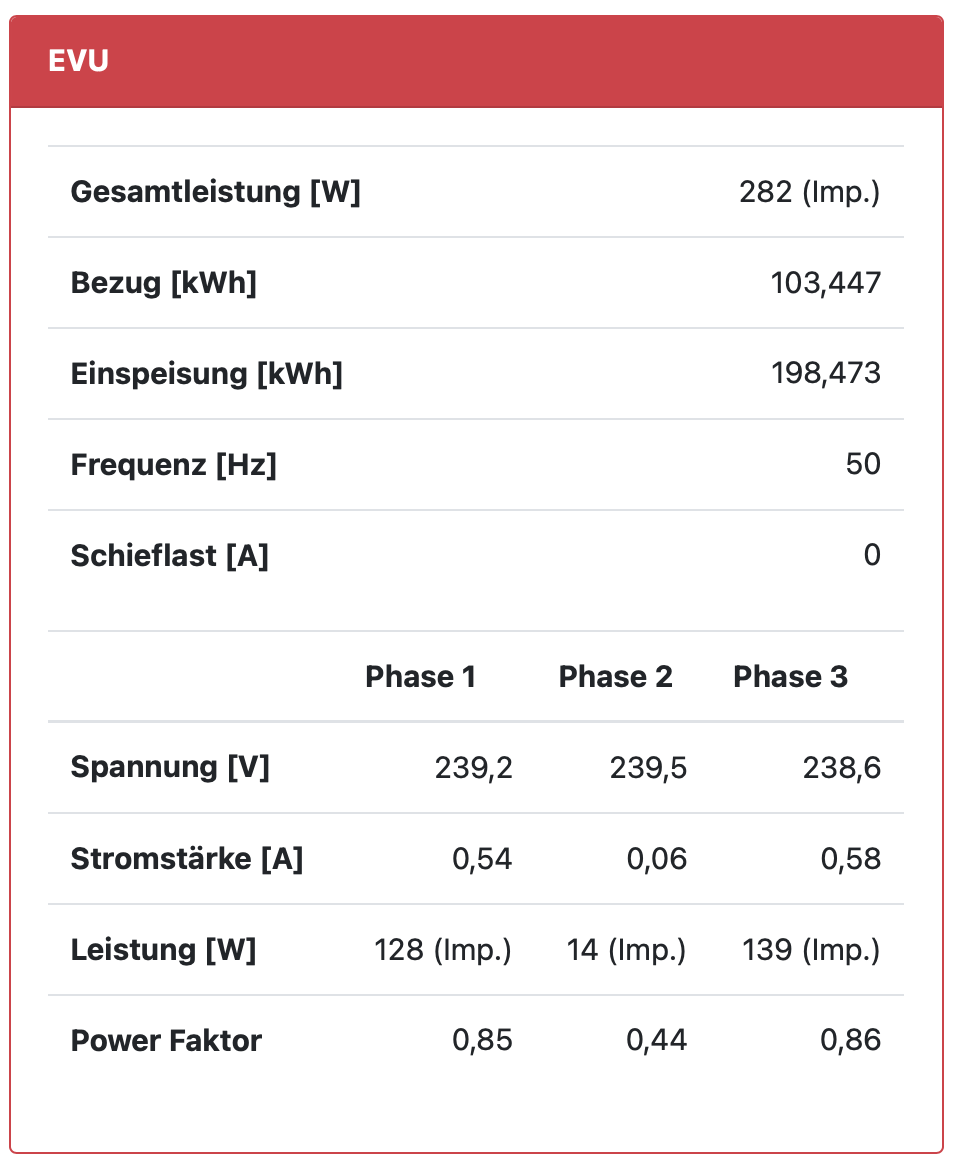This screenshot has width=956, height=1162.
Task: Select Phase 2 power factor 0,44
Action: click(x=657, y=1041)
